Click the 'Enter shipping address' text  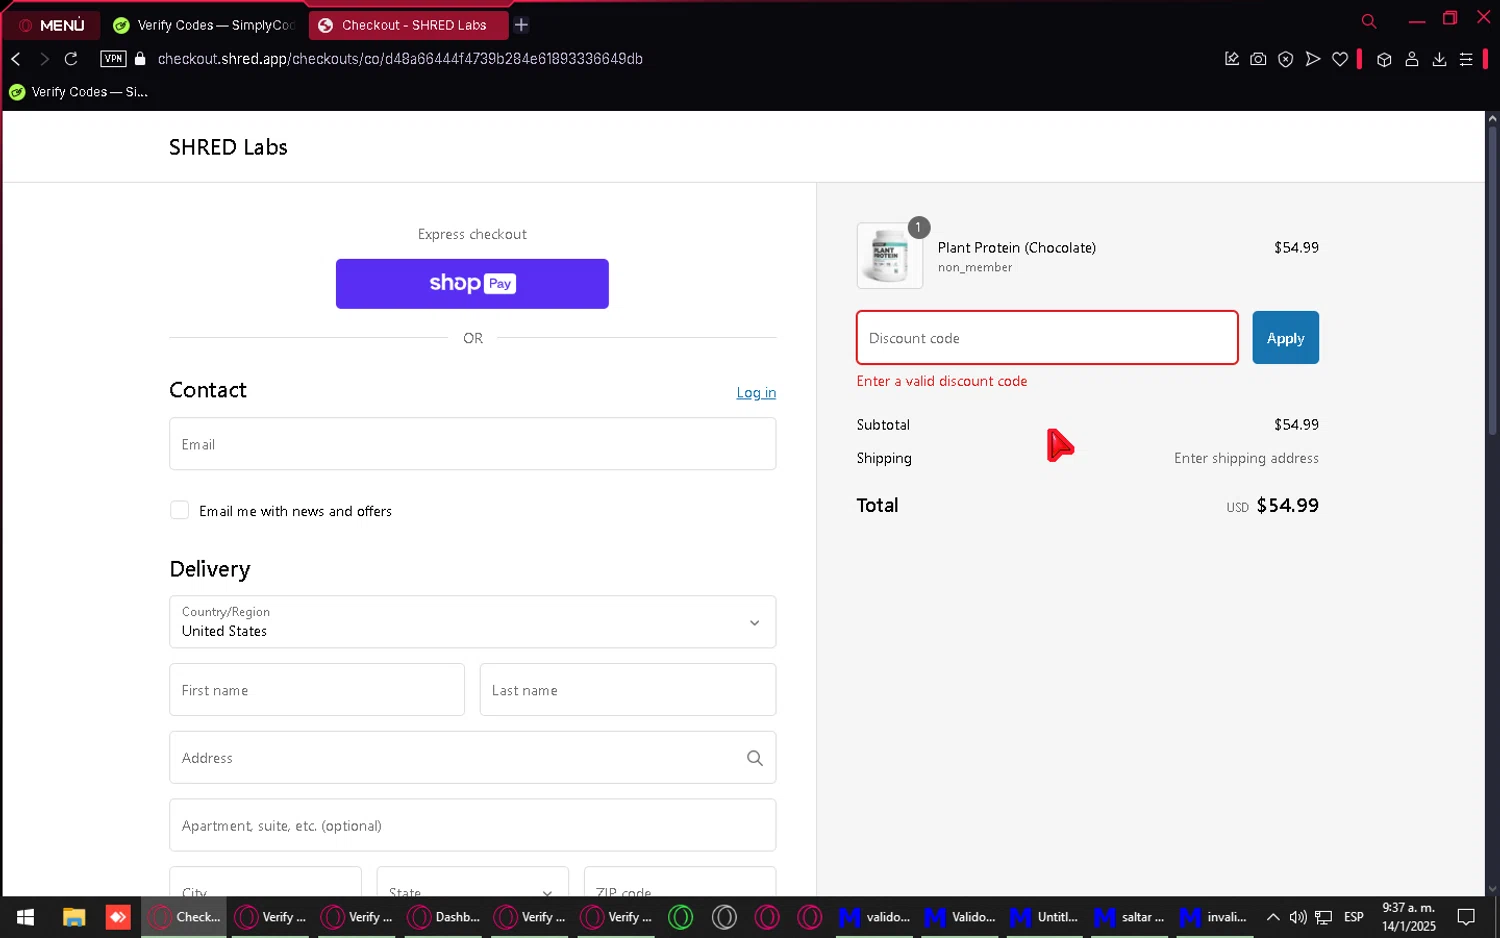pos(1246,458)
